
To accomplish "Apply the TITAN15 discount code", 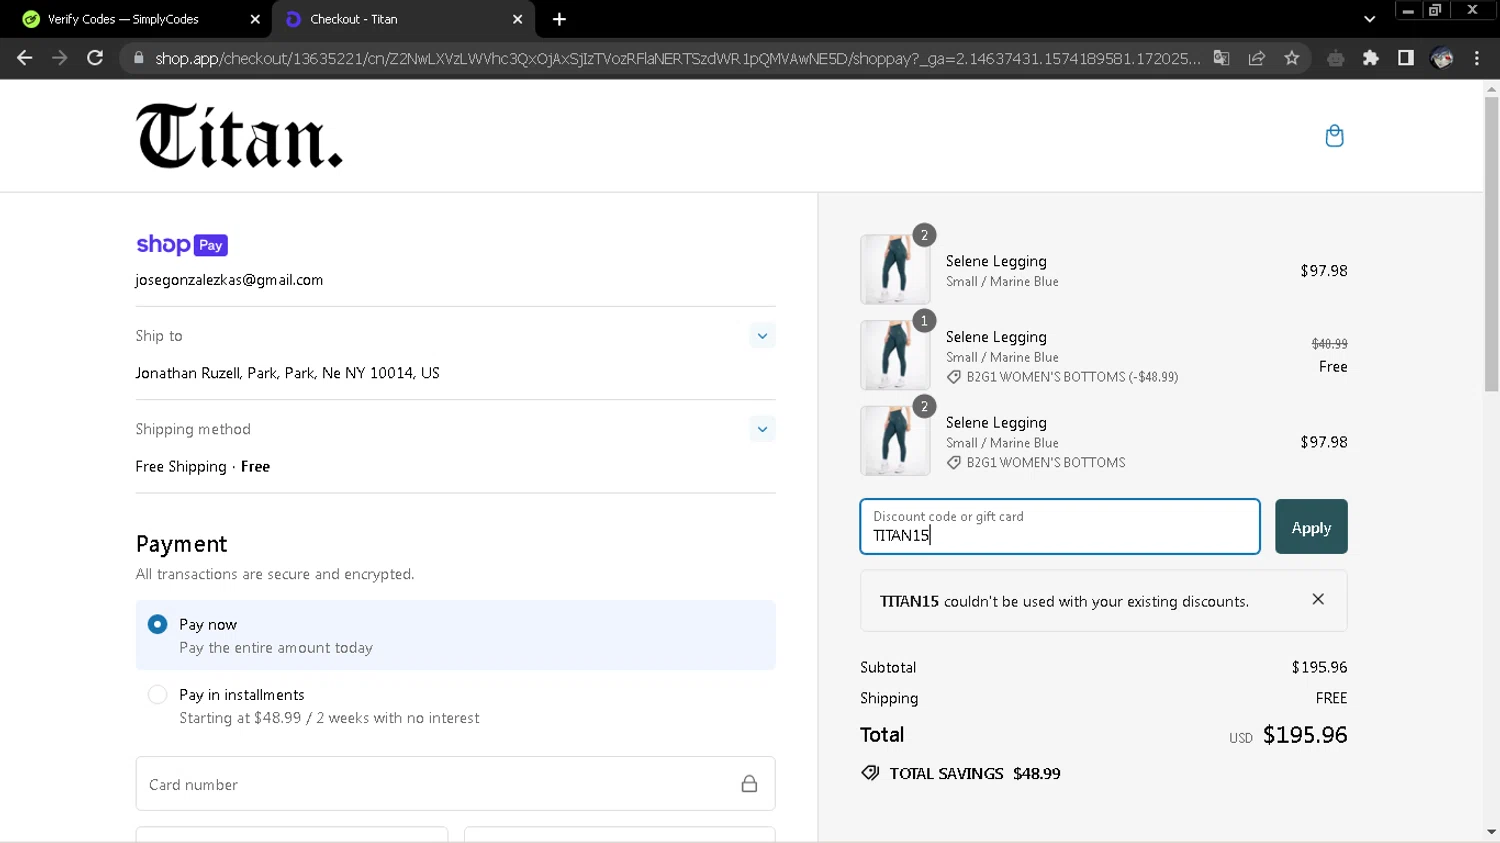I will click(x=1310, y=527).
